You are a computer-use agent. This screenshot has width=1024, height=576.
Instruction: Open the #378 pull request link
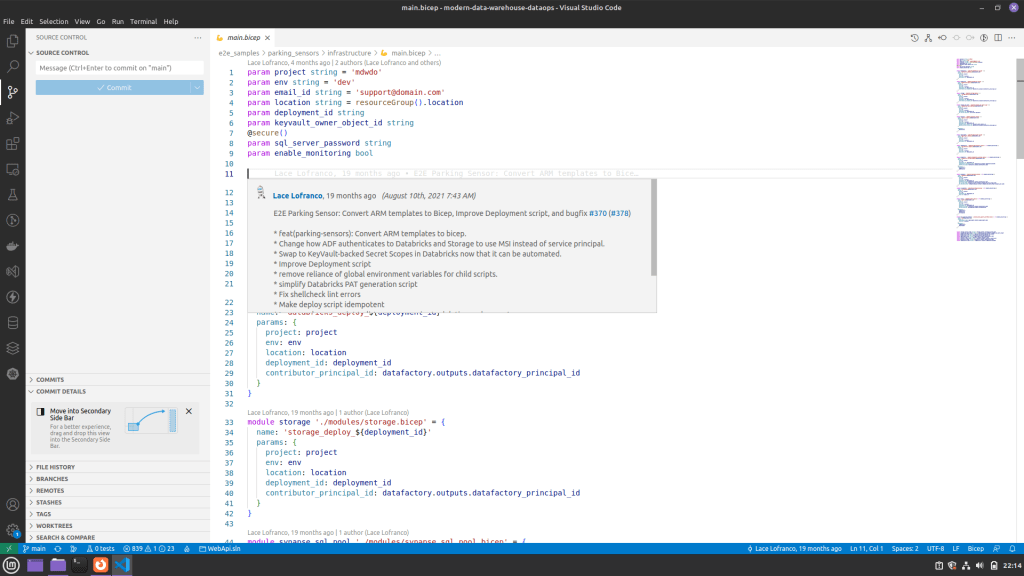(x=619, y=213)
